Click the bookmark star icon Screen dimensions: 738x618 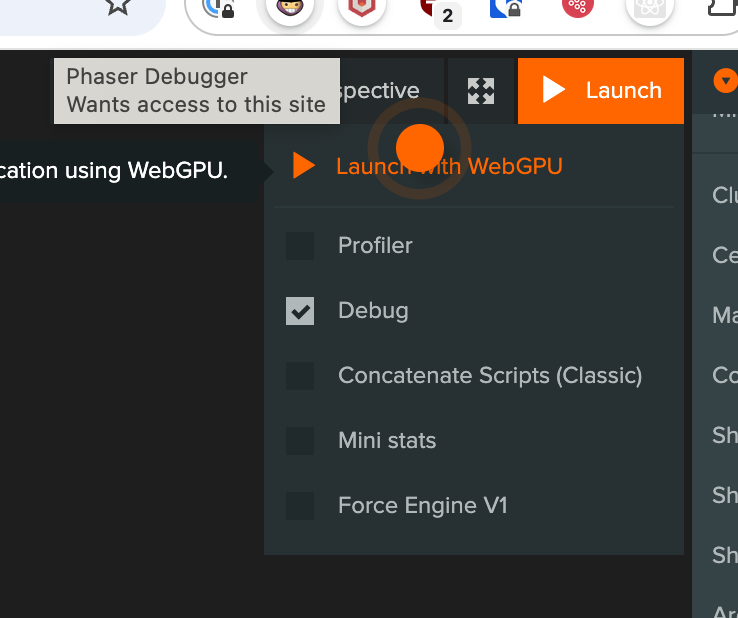[x=118, y=5]
